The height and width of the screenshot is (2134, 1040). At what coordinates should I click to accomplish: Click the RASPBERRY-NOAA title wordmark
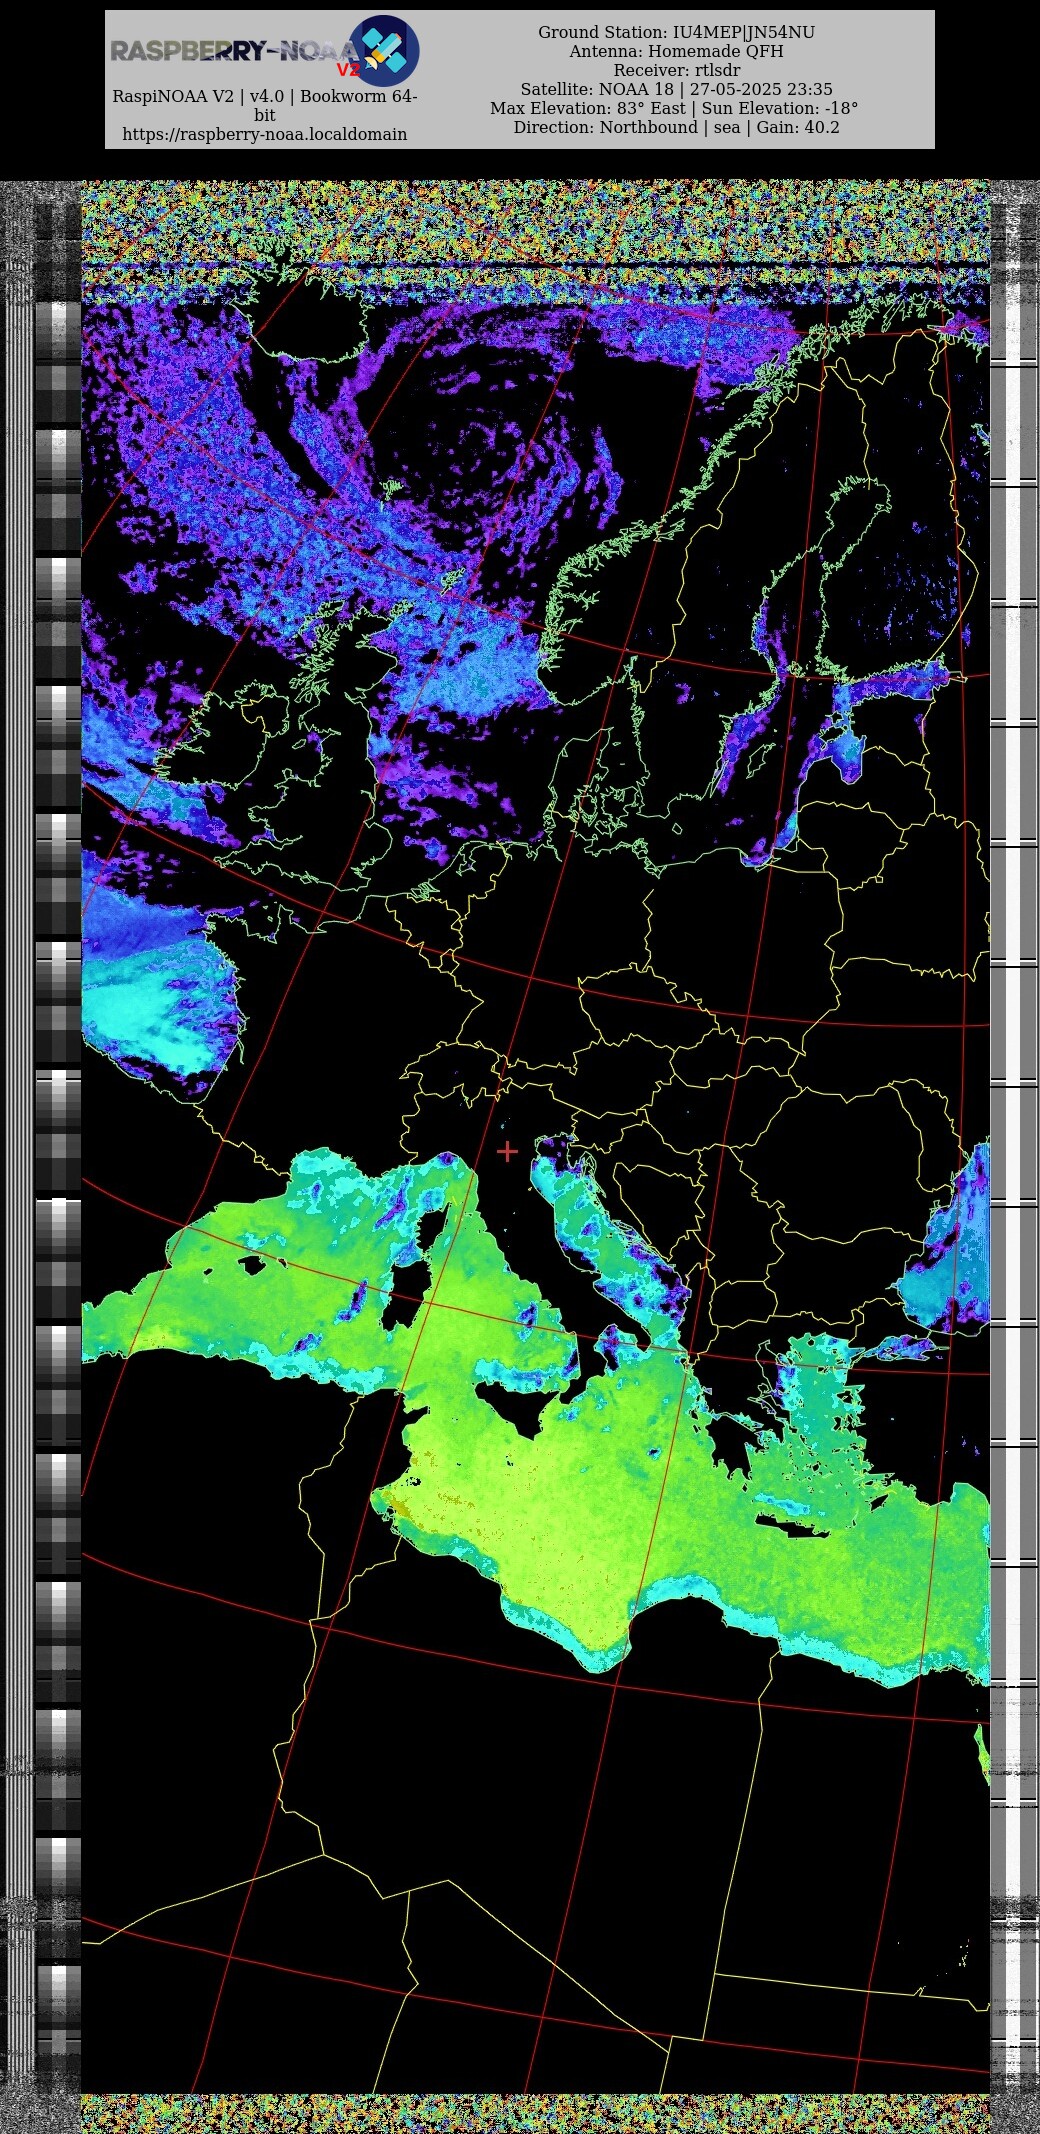click(233, 52)
